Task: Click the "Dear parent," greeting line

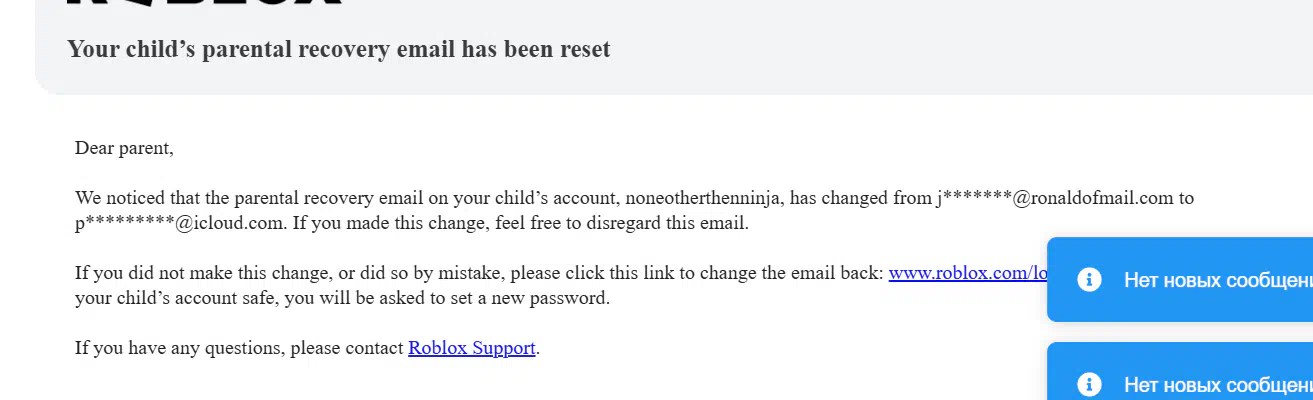Action: [124, 148]
